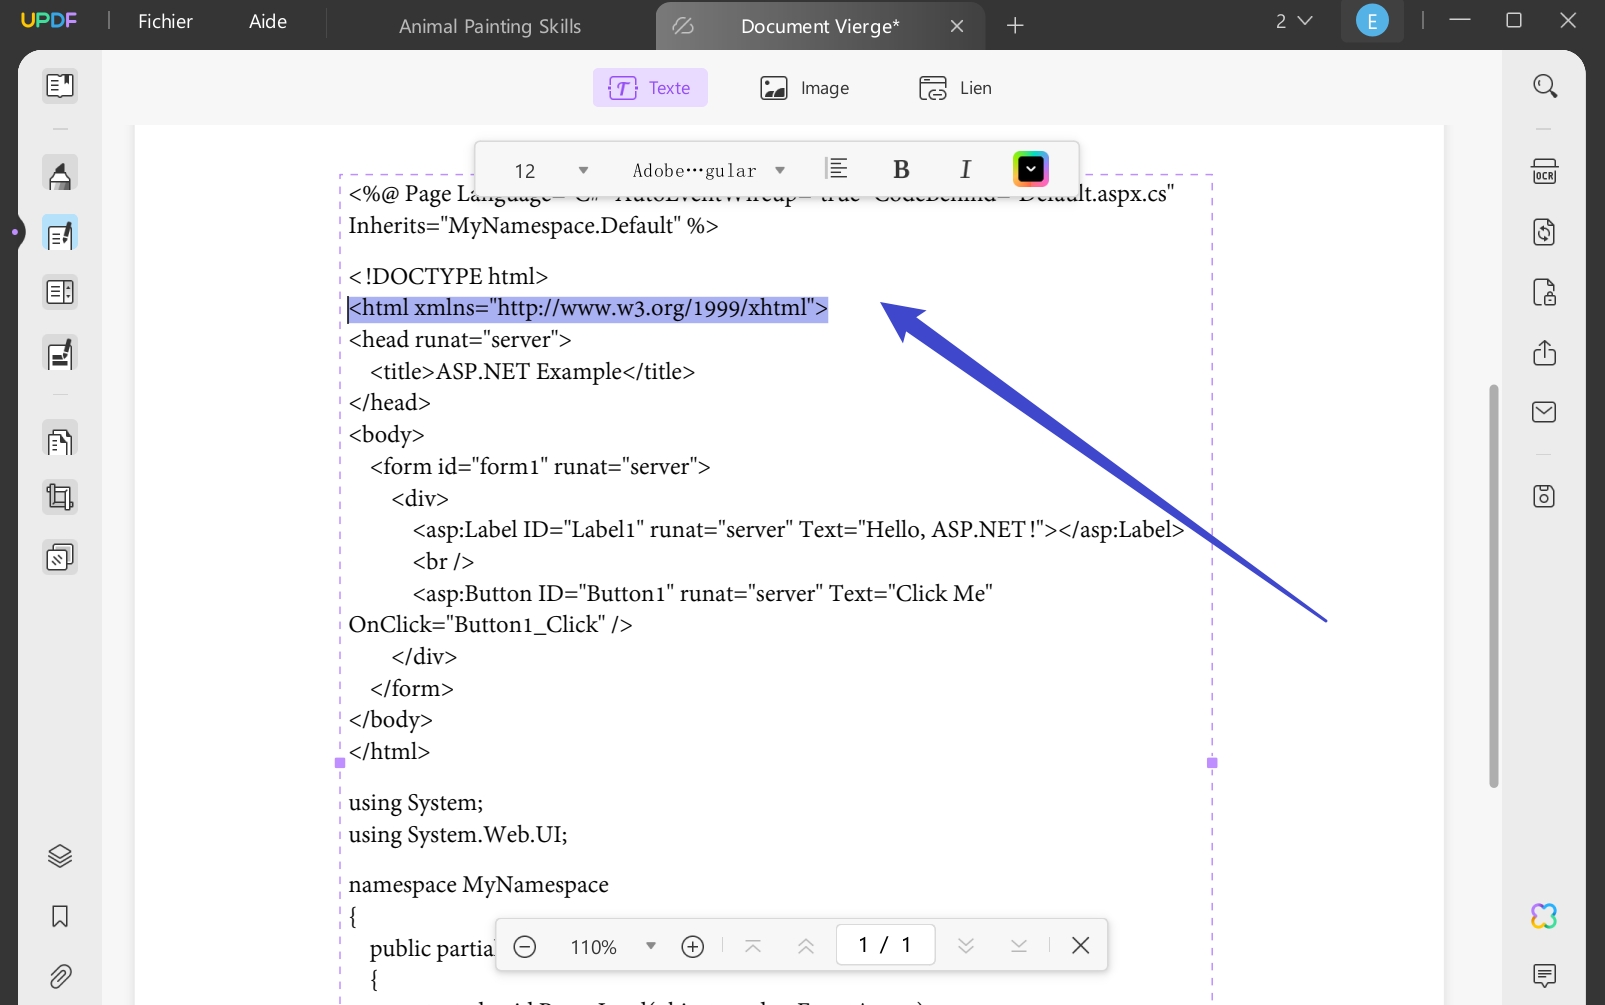Close the Document Vierge tab
Screen dimensions: 1605x1005
957,26
